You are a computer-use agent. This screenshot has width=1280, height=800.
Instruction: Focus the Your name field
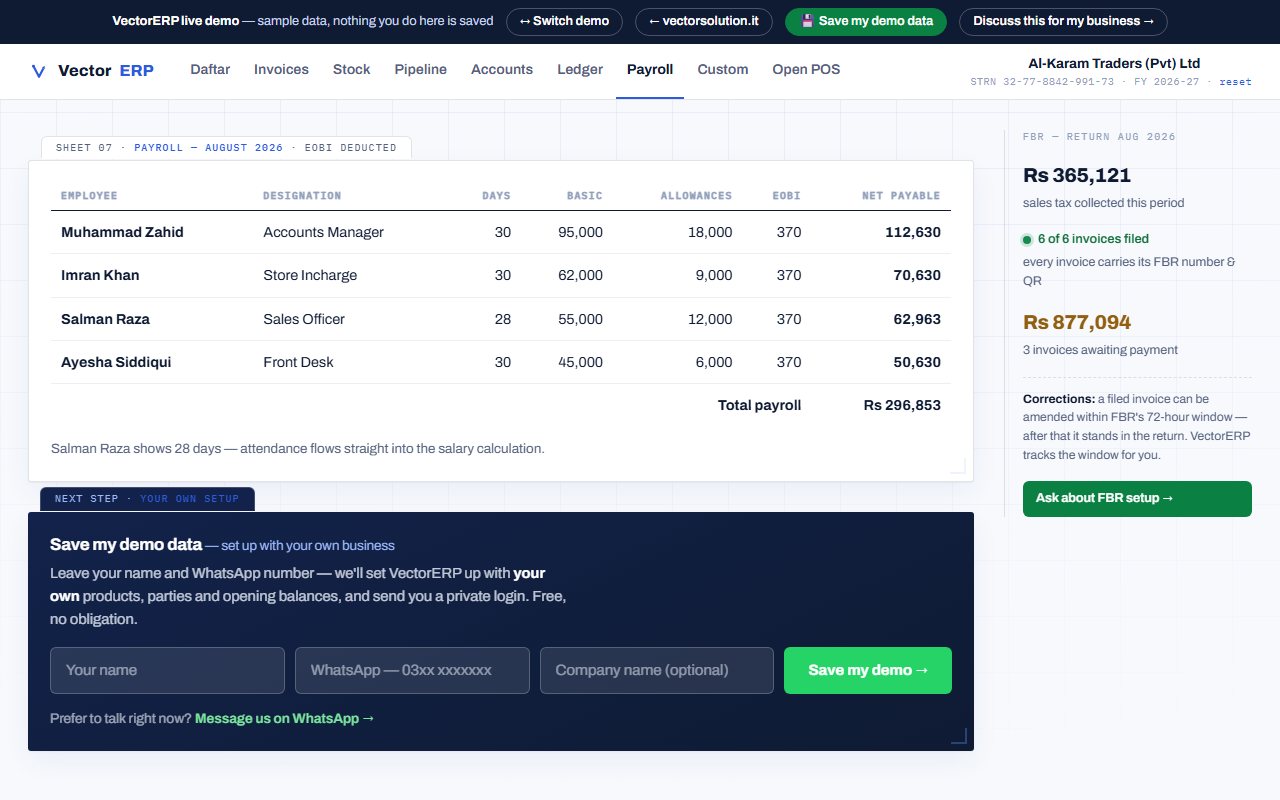click(x=167, y=670)
